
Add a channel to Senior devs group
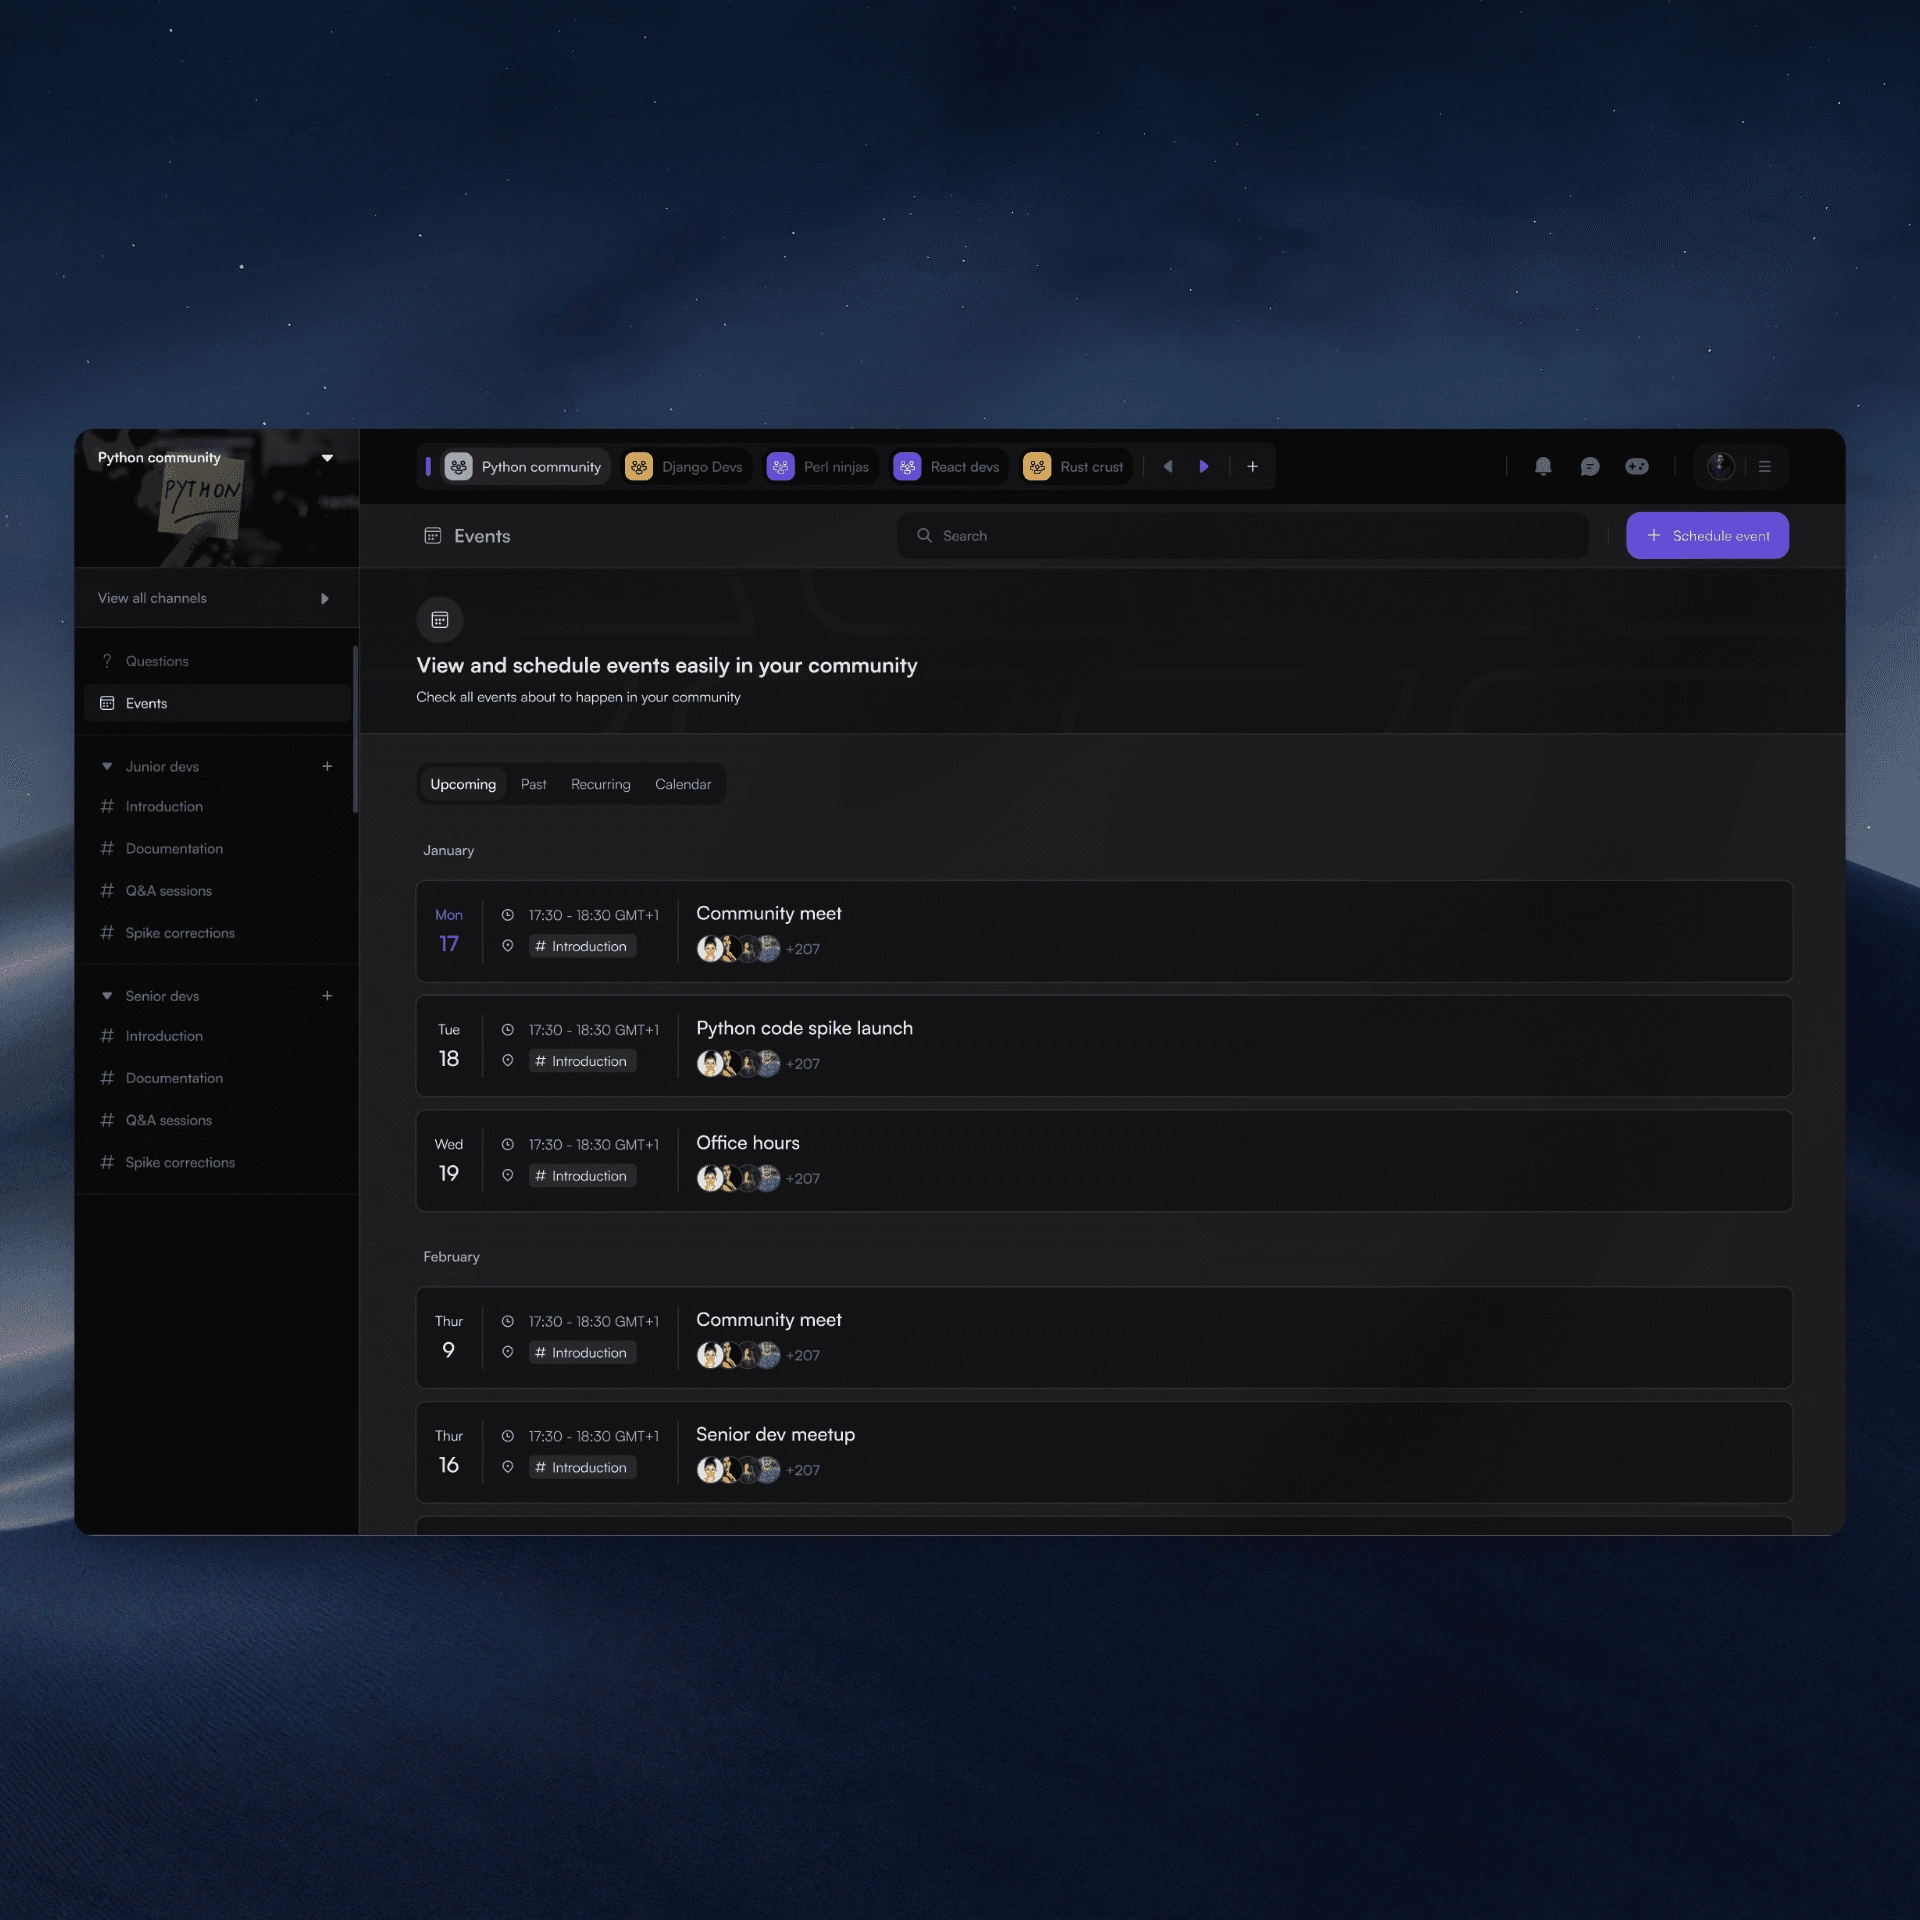(x=327, y=996)
